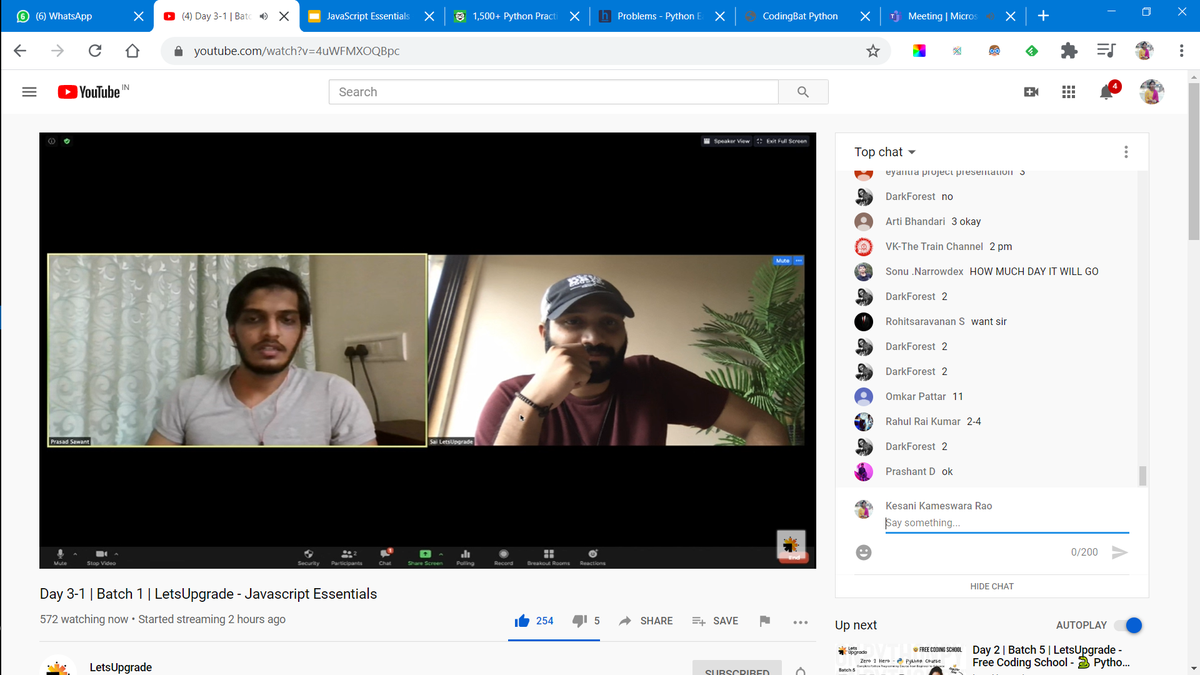Go back in browser history
The height and width of the screenshot is (675, 1200).
[20, 51]
